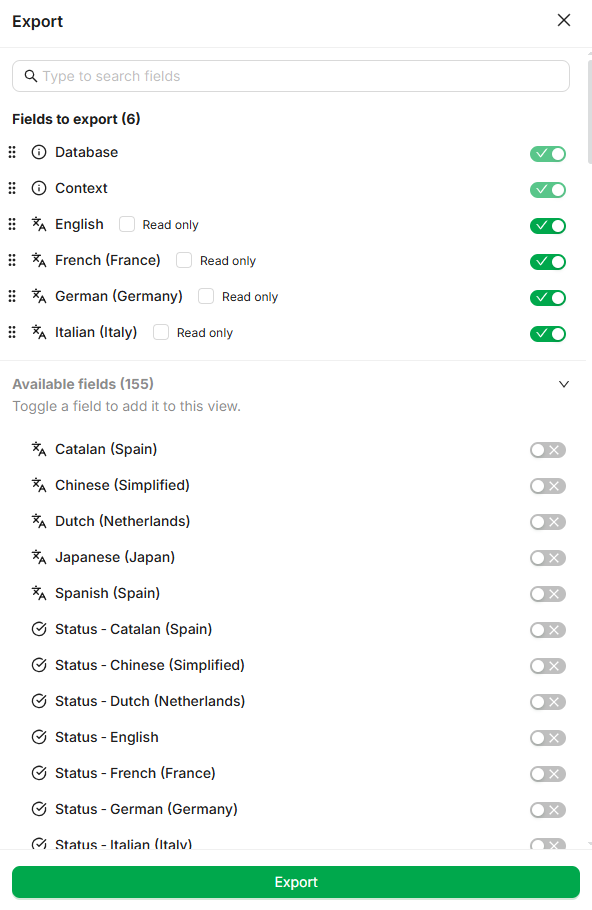Click the status check icon for Status - English

[x=39, y=737]
